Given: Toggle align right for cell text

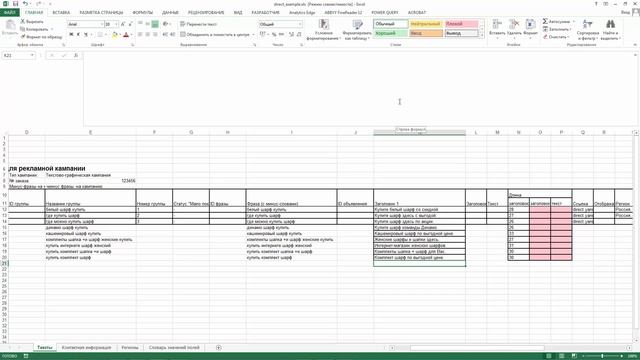Looking at the screenshot, I should coord(155,35).
